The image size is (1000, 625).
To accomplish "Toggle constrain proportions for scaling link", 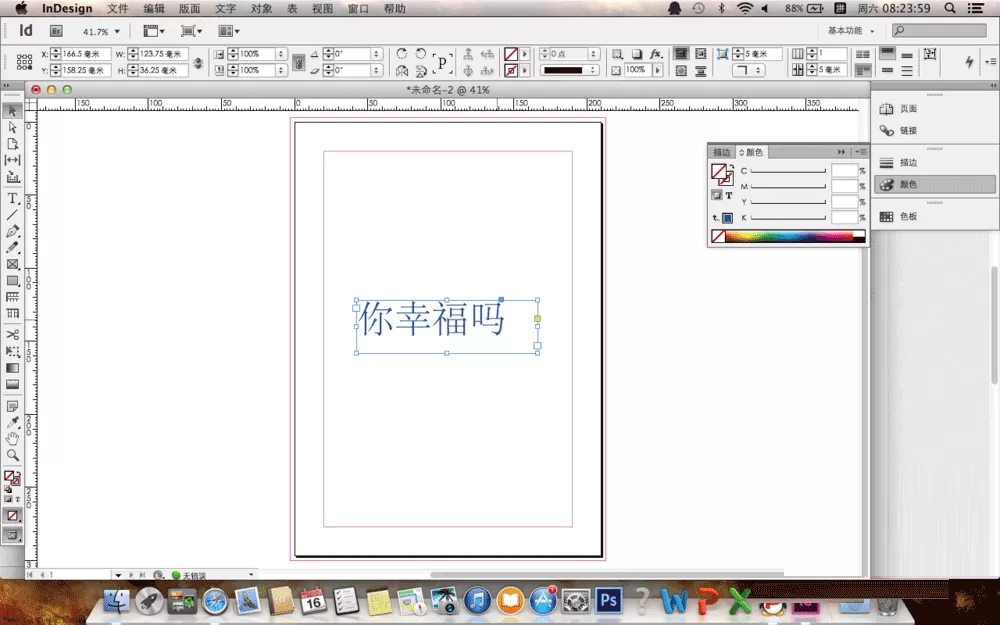I will 298,62.
